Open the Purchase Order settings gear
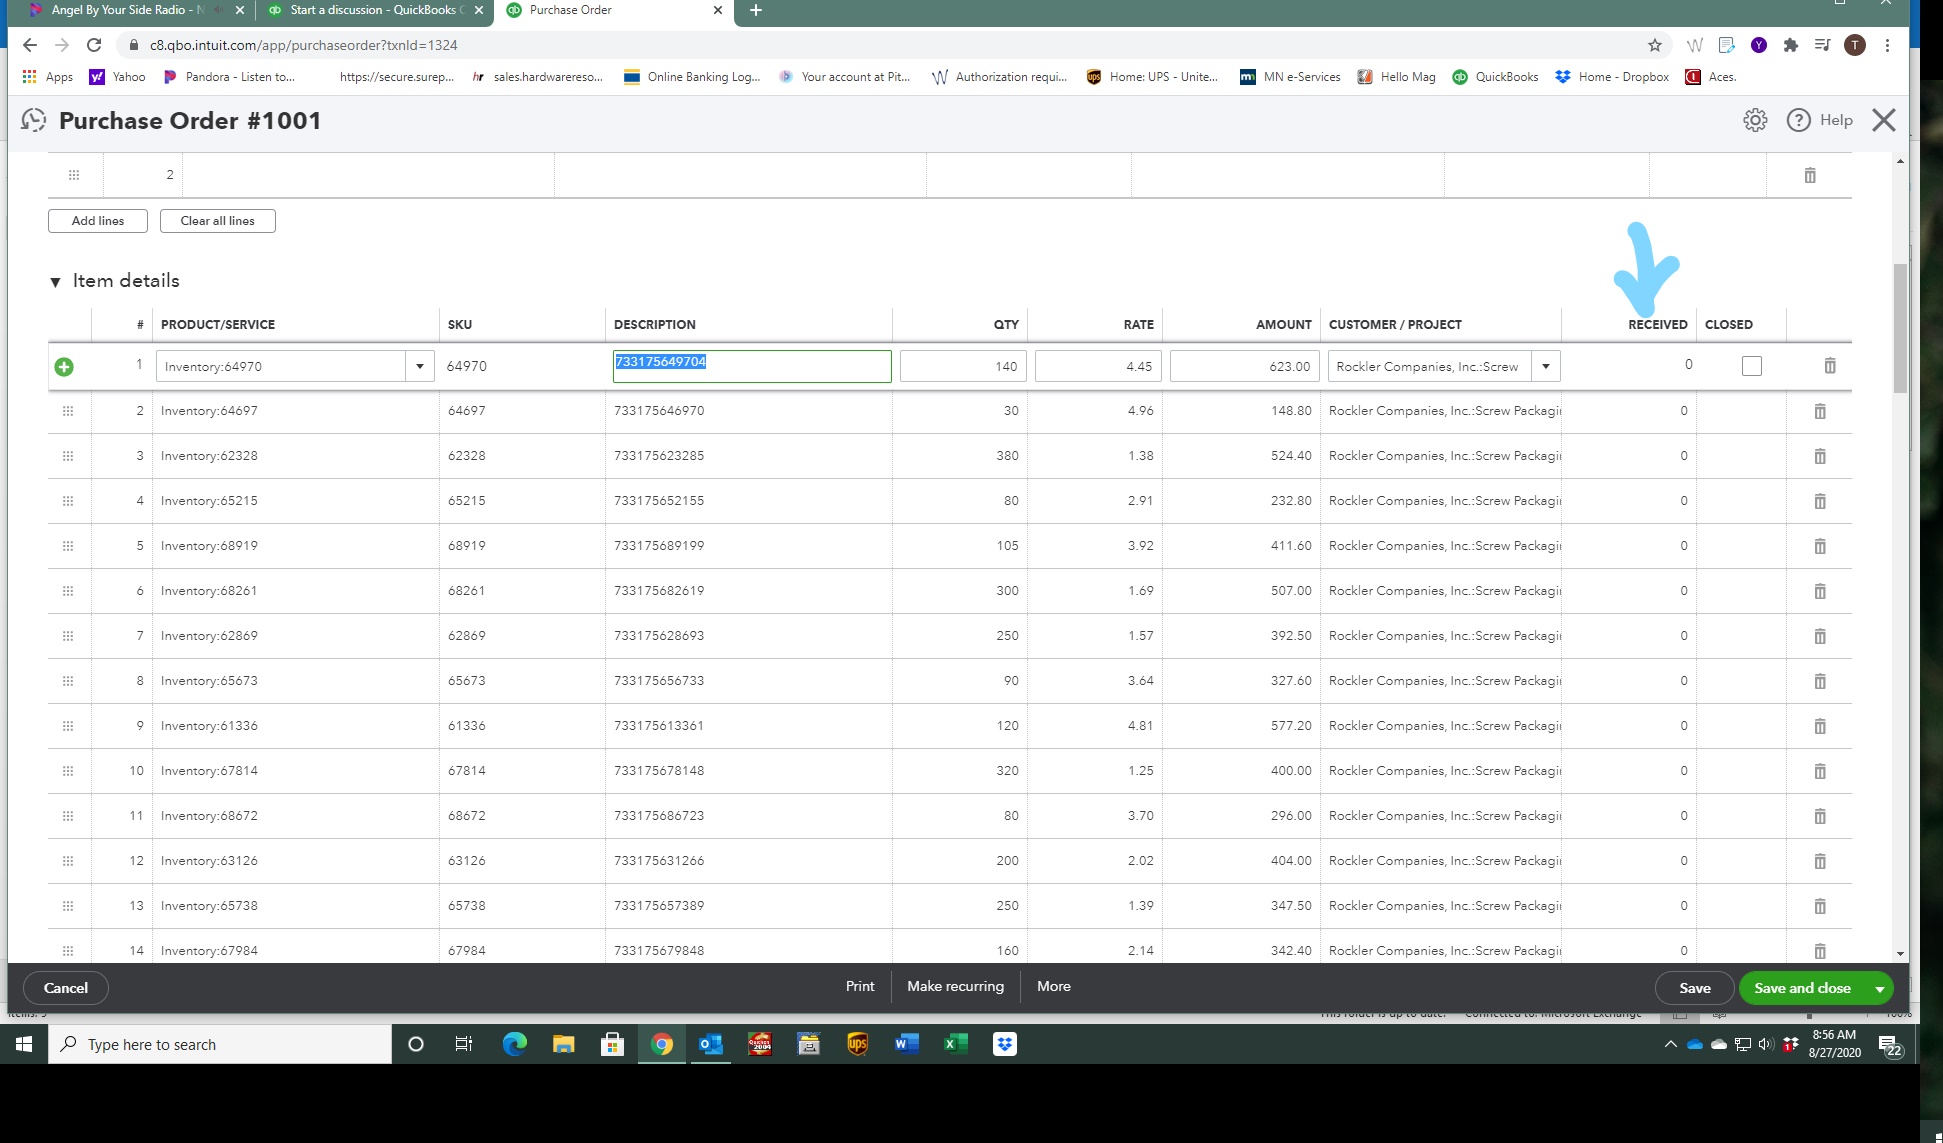This screenshot has height=1143, width=1943. click(1755, 119)
